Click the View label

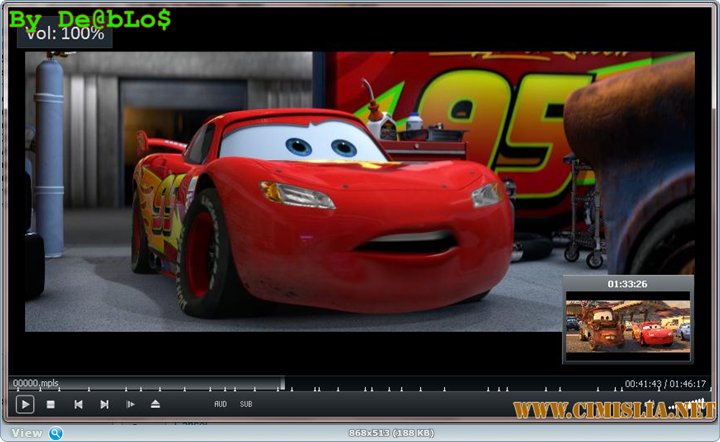tap(27, 433)
